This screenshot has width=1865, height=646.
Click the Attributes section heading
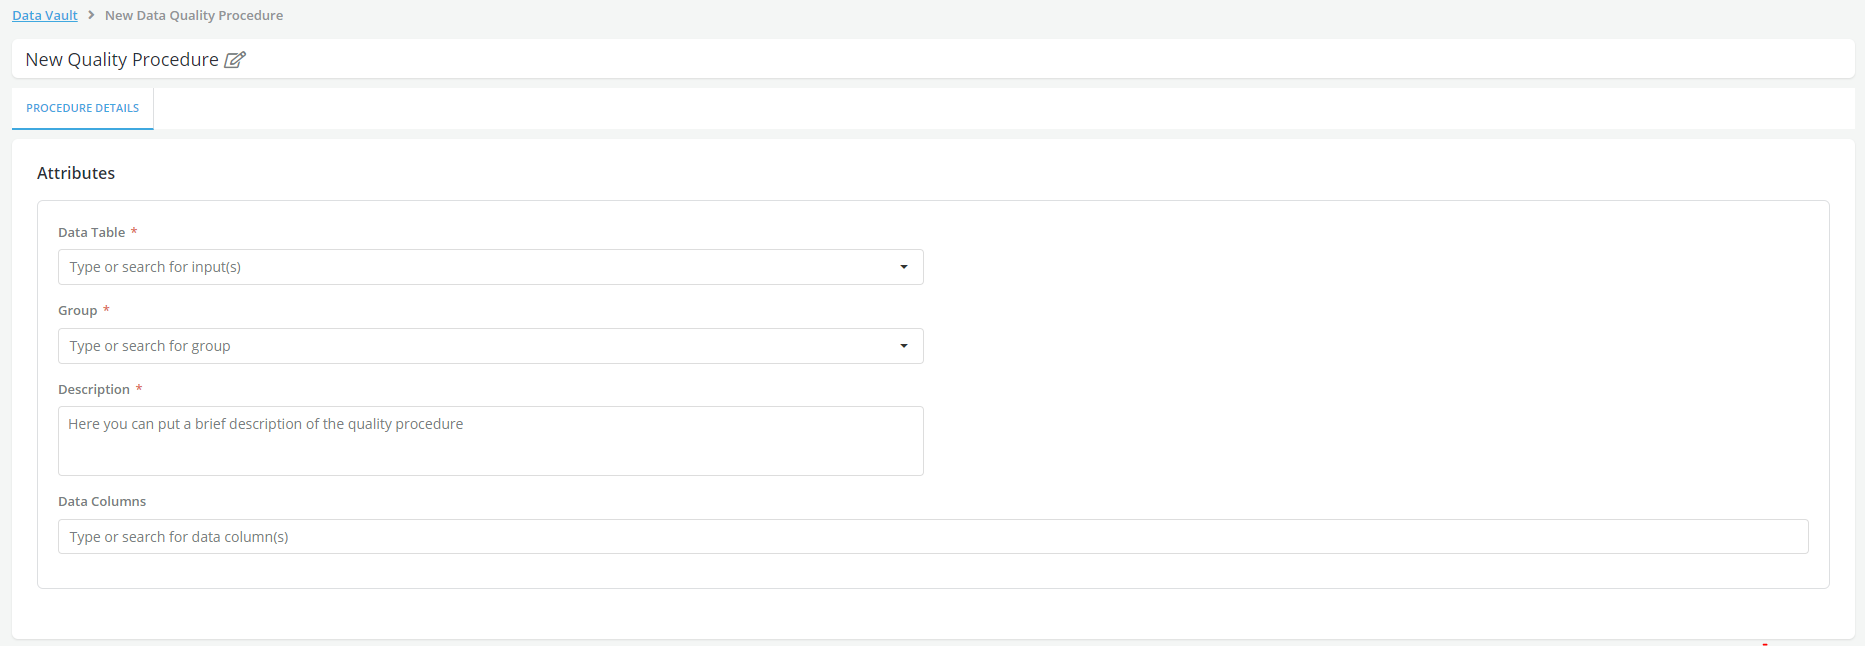pos(76,173)
